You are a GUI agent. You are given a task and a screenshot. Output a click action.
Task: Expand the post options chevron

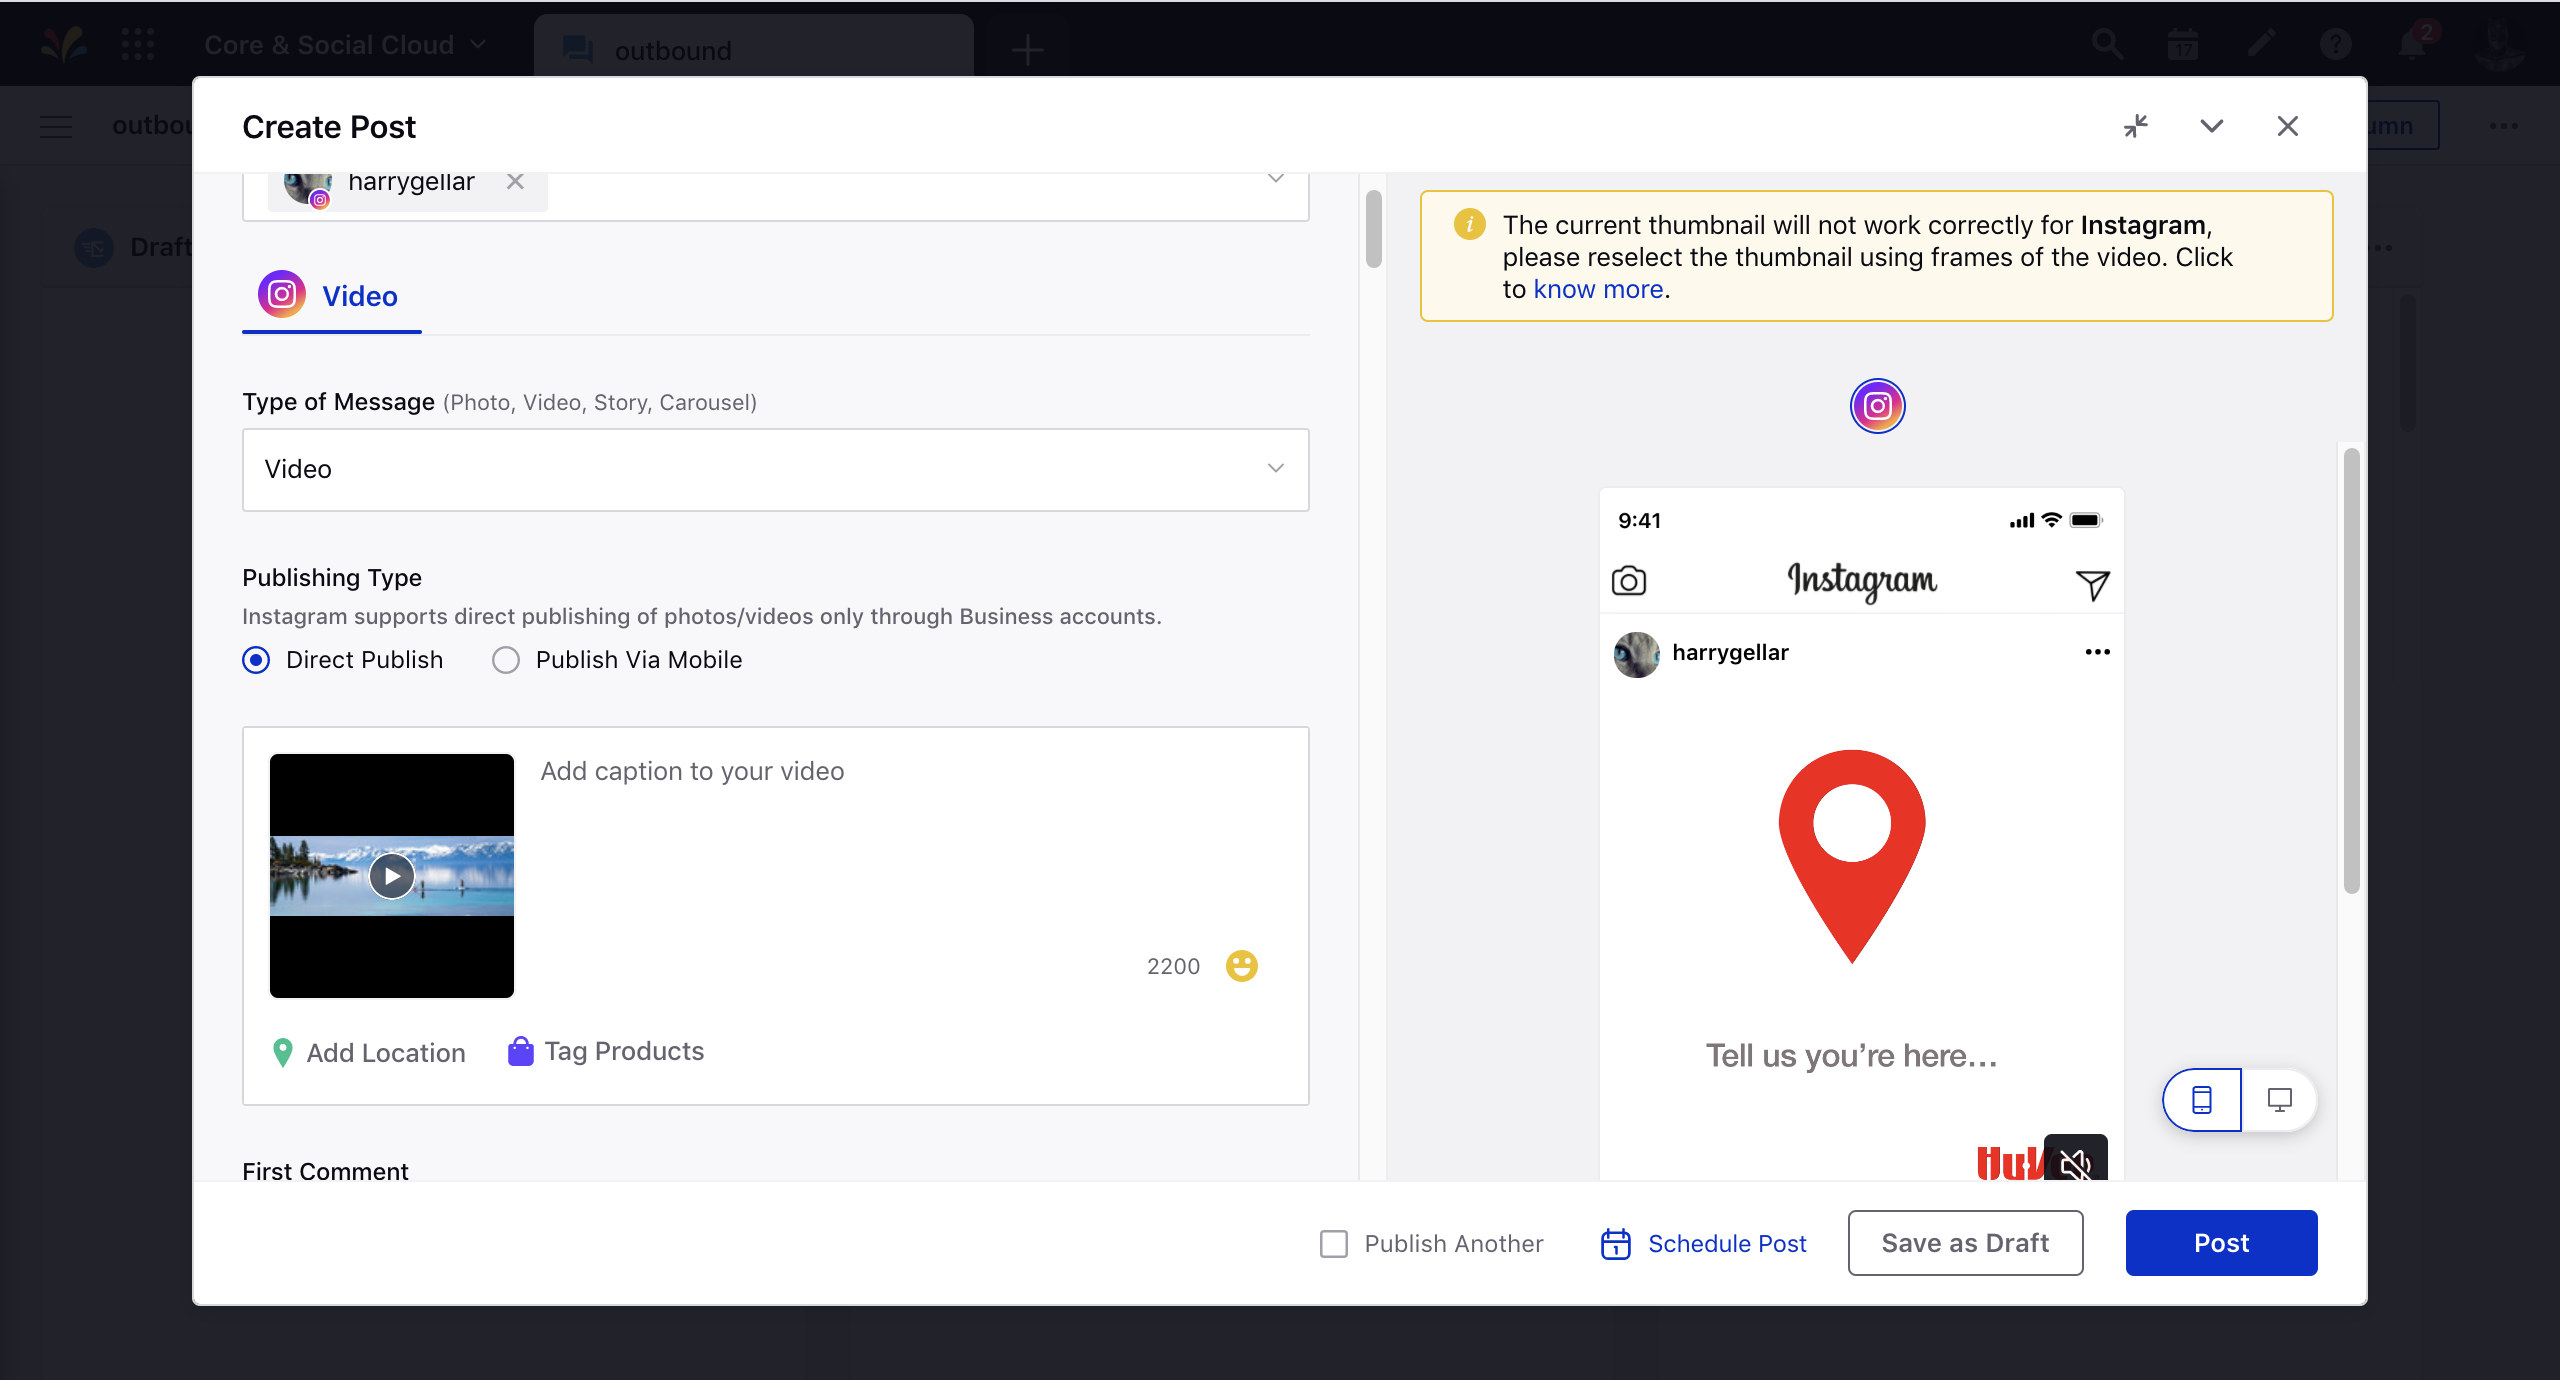[2212, 126]
